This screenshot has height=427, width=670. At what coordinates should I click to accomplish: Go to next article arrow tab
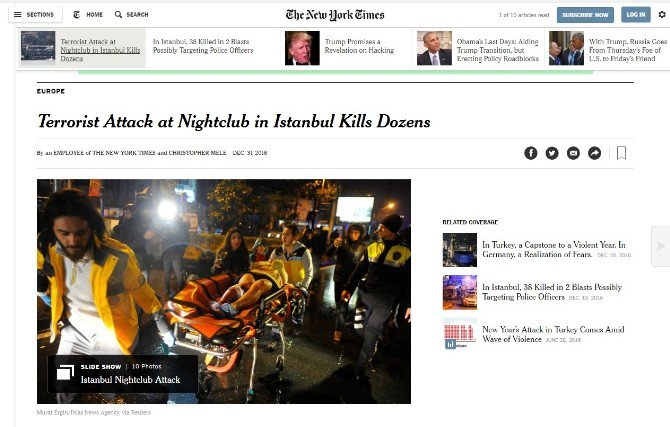coord(661,246)
